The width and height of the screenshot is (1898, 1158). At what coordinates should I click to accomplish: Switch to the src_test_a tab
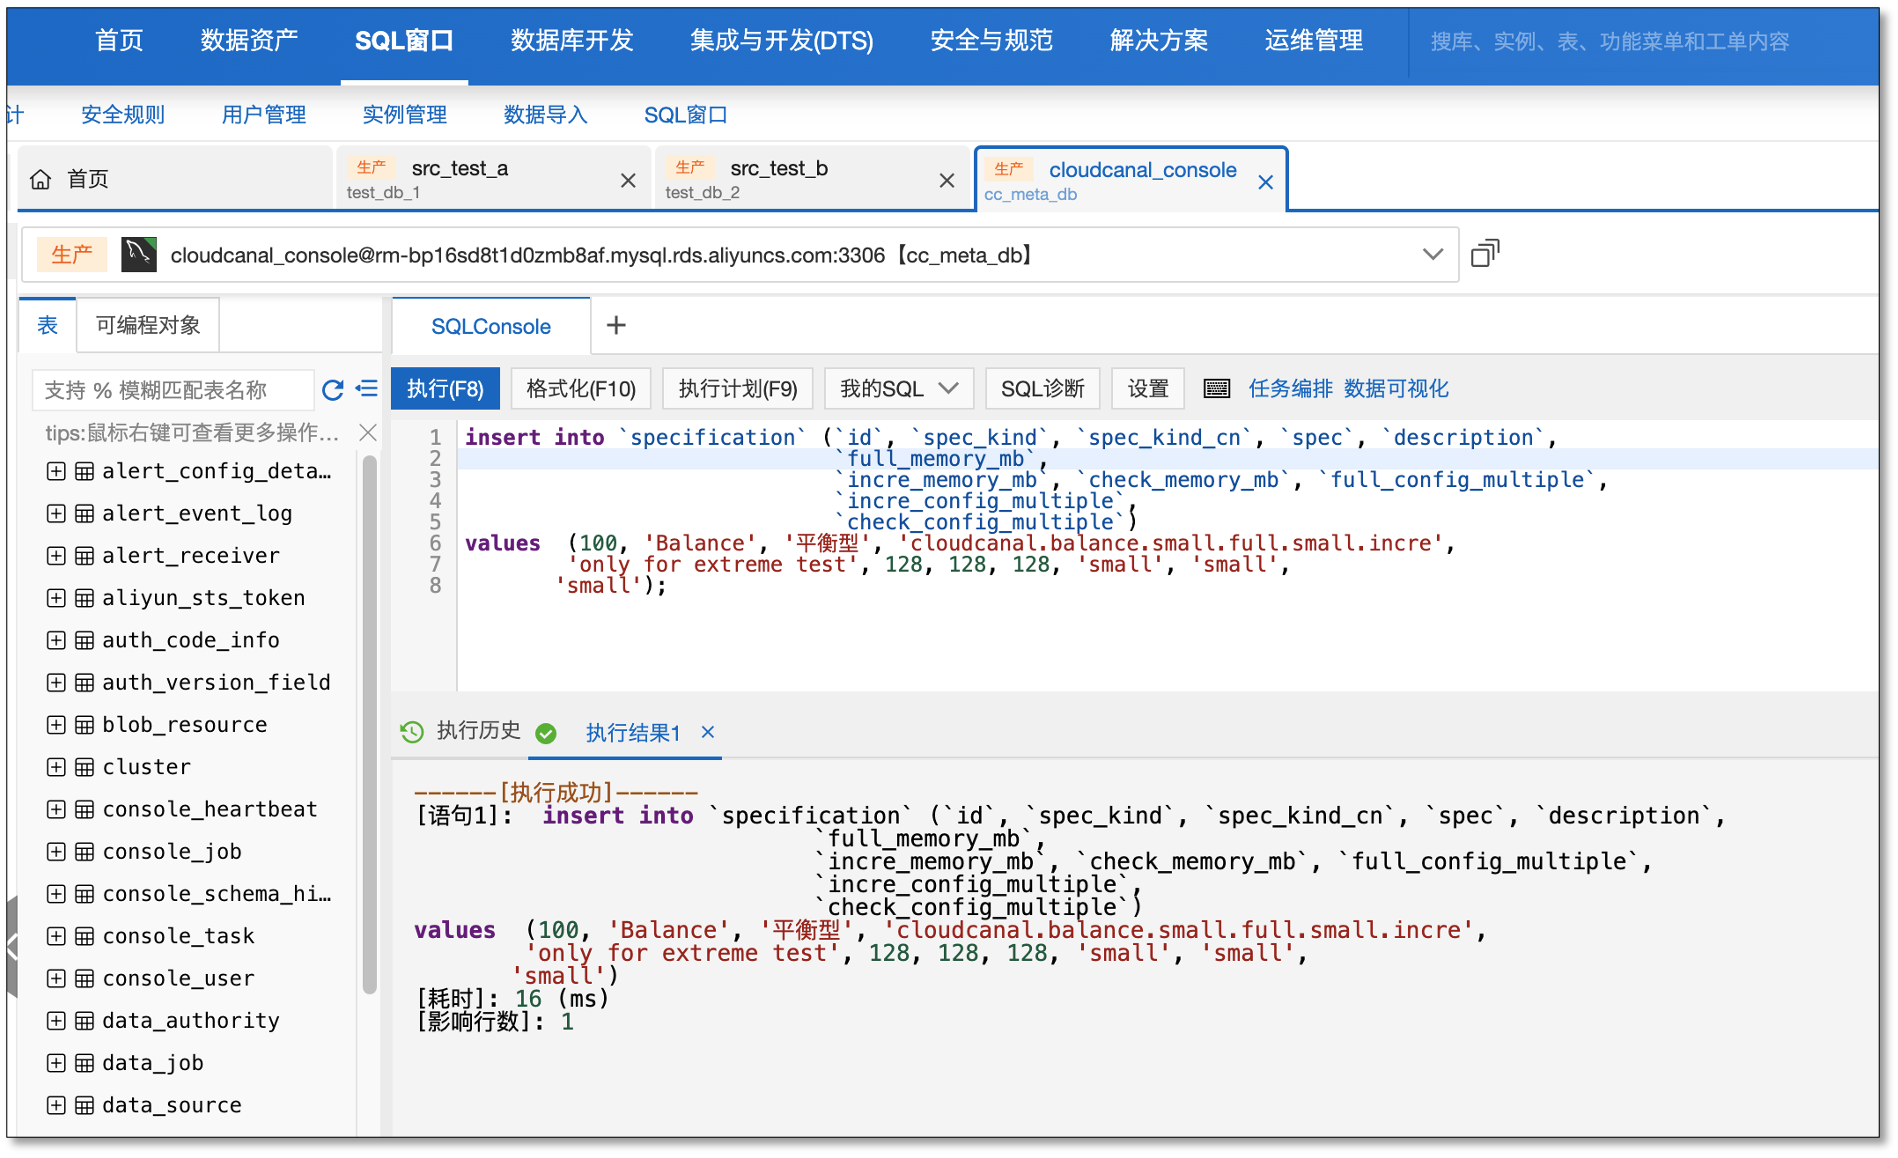click(493, 179)
